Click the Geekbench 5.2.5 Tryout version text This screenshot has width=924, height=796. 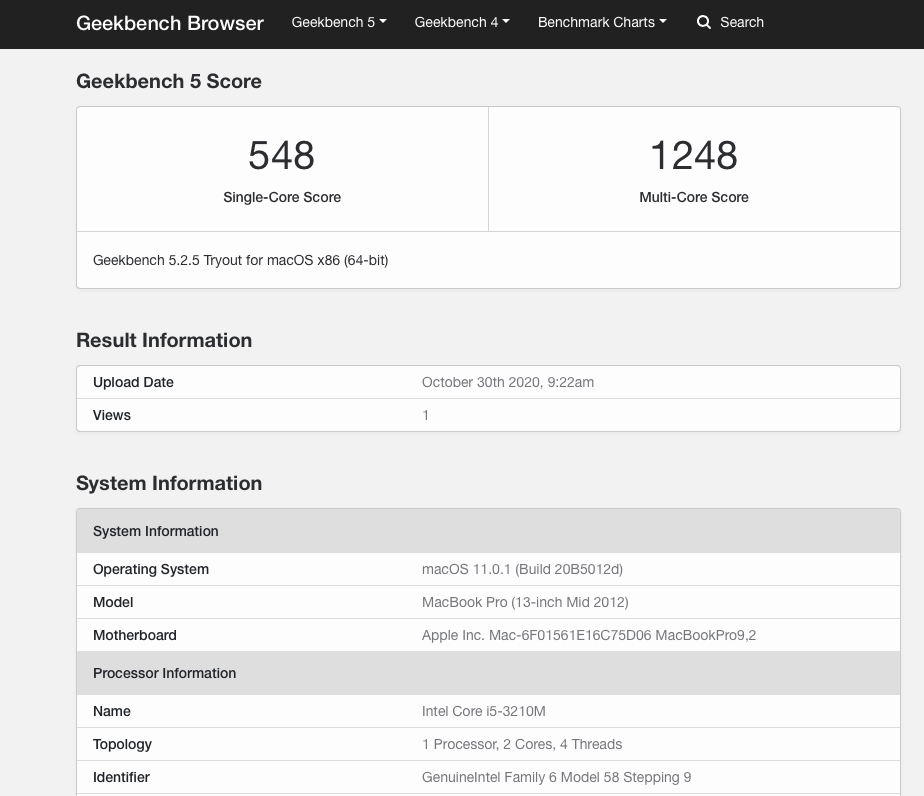pos(240,260)
